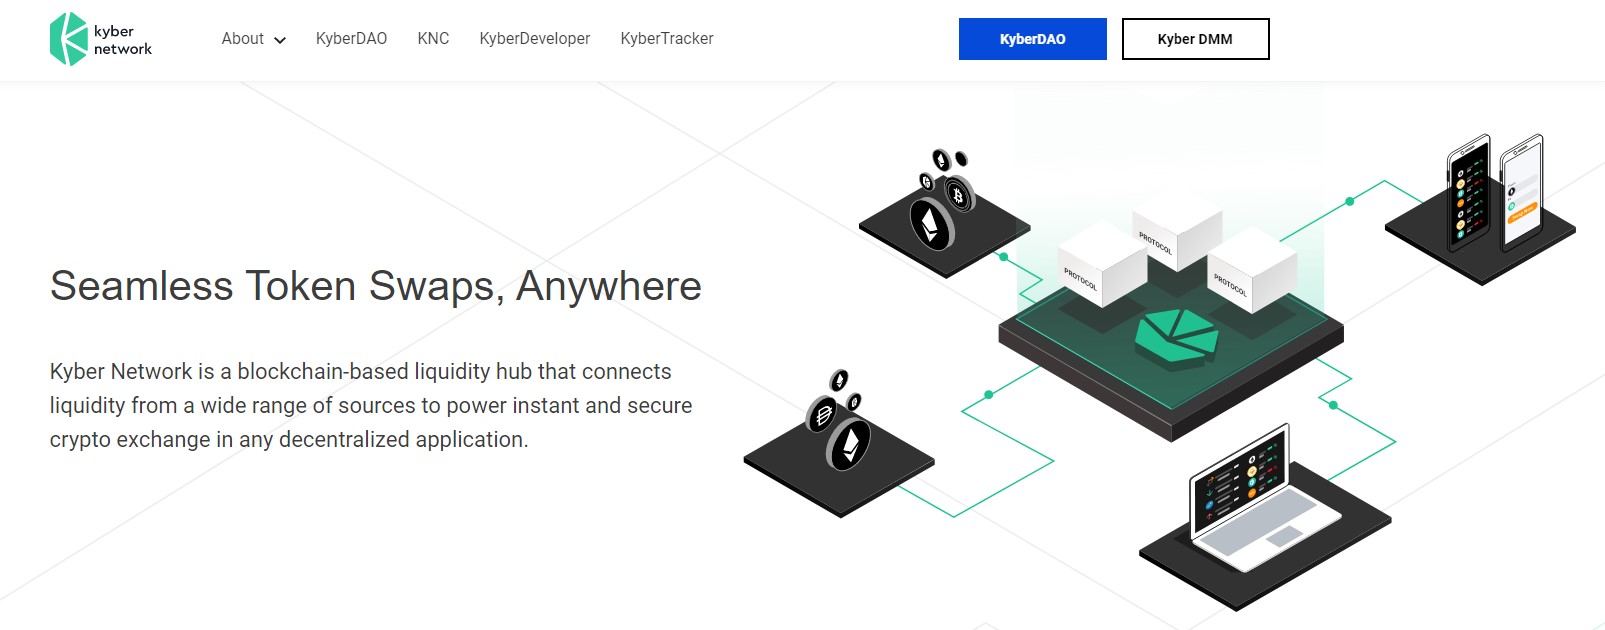Click the large Ethereum coin on the top platform
This screenshot has width=1605, height=630.
(x=931, y=224)
